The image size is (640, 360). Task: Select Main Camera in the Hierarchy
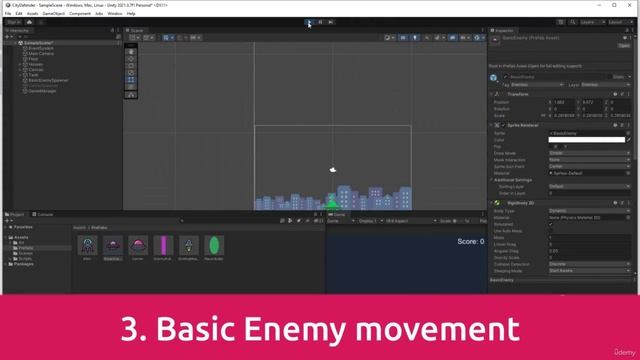(x=41, y=53)
